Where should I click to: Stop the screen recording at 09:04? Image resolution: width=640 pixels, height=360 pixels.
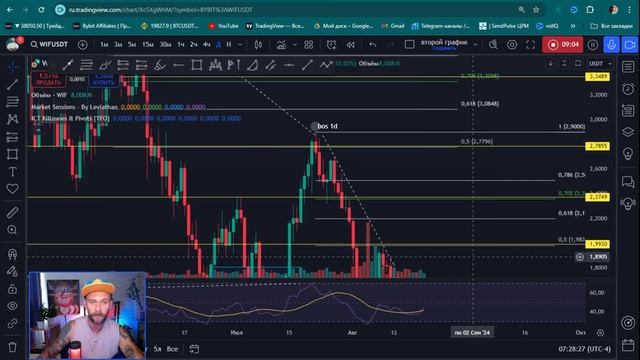pos(563,44)
